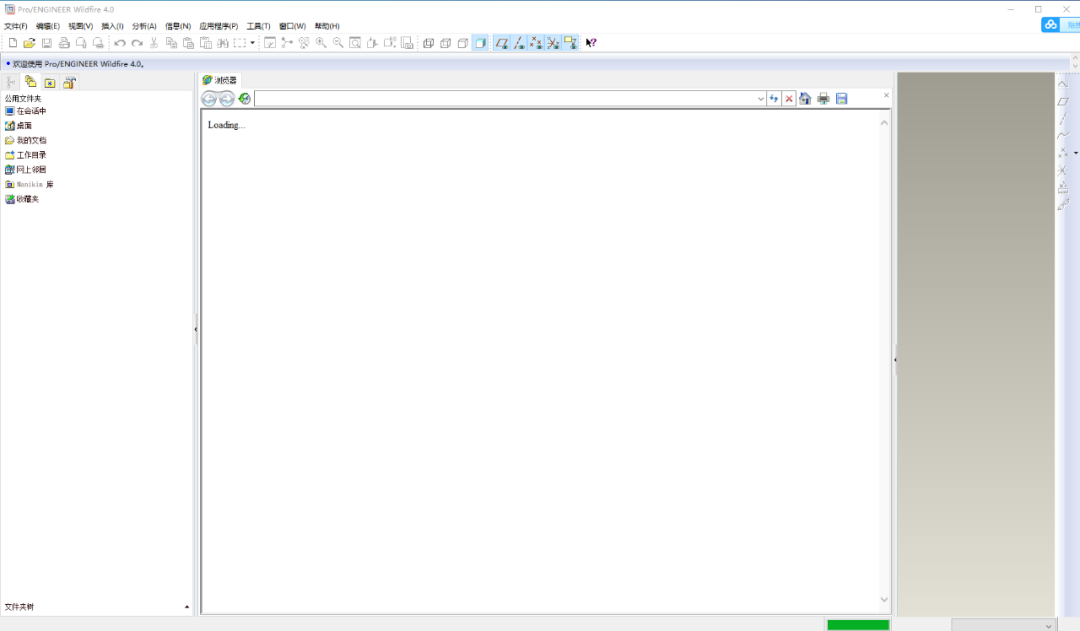
Task: Open the 工具(T) menu
Action: 258,26
